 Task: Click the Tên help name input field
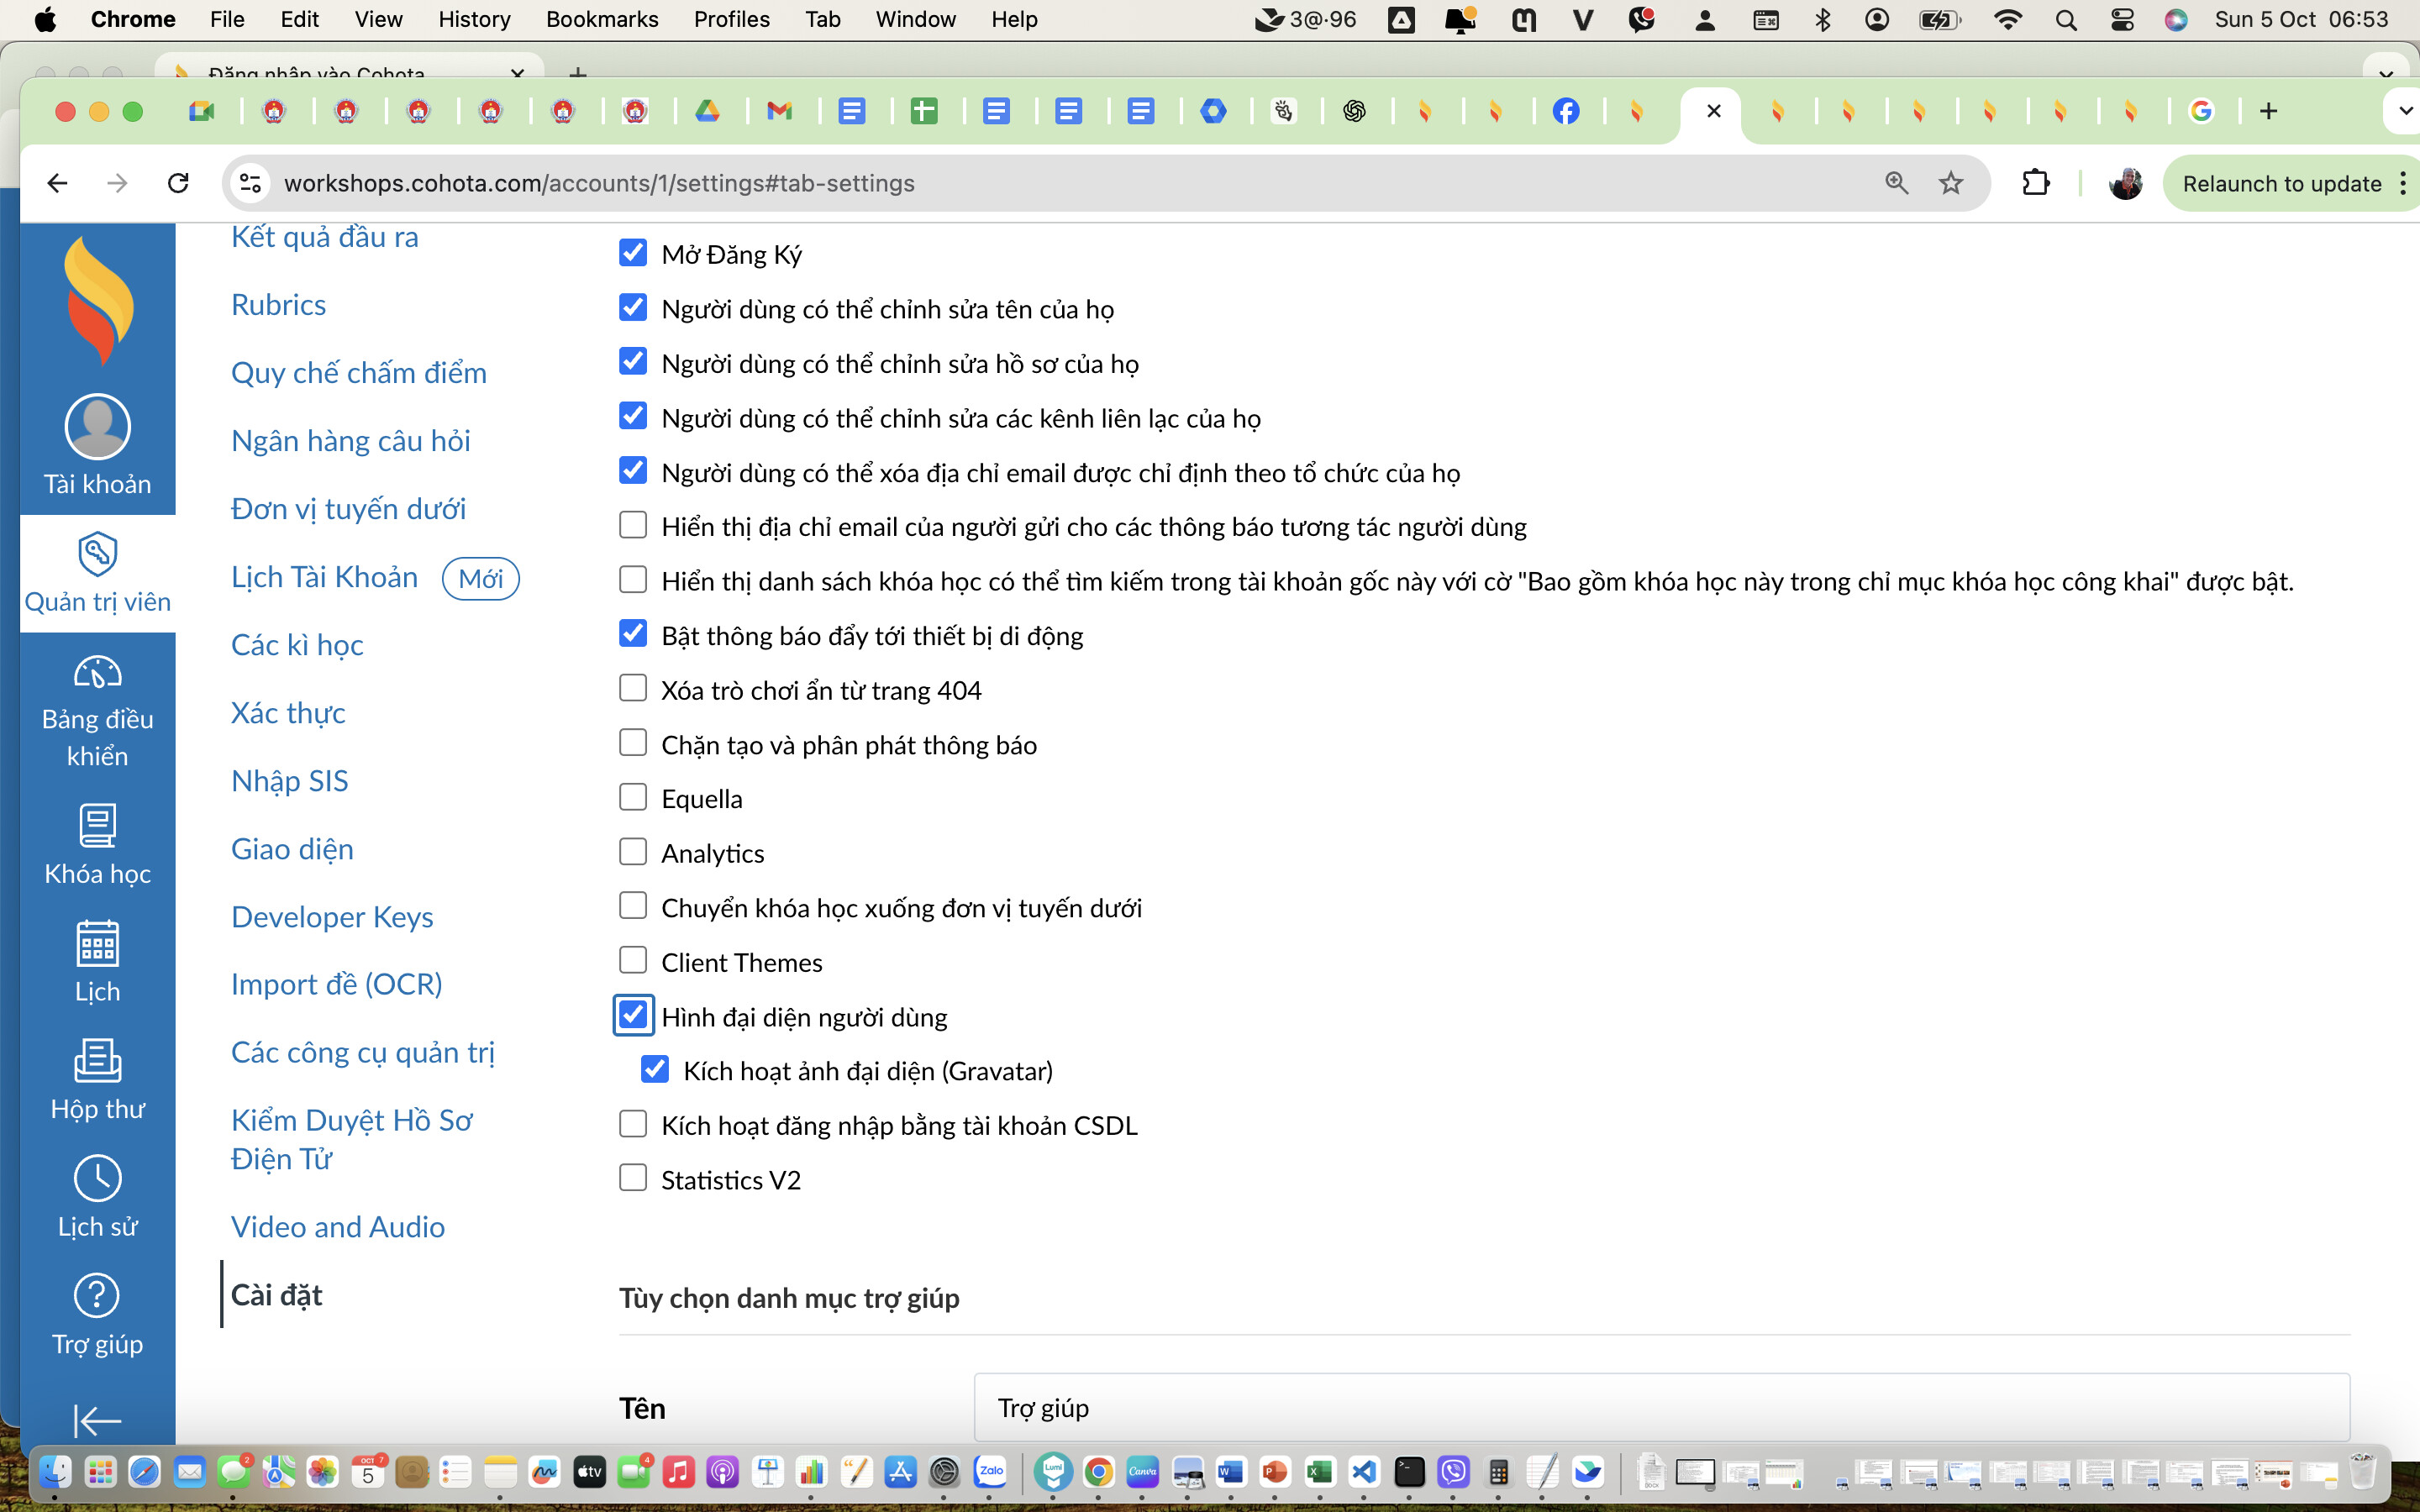tap(1660, 1407)
